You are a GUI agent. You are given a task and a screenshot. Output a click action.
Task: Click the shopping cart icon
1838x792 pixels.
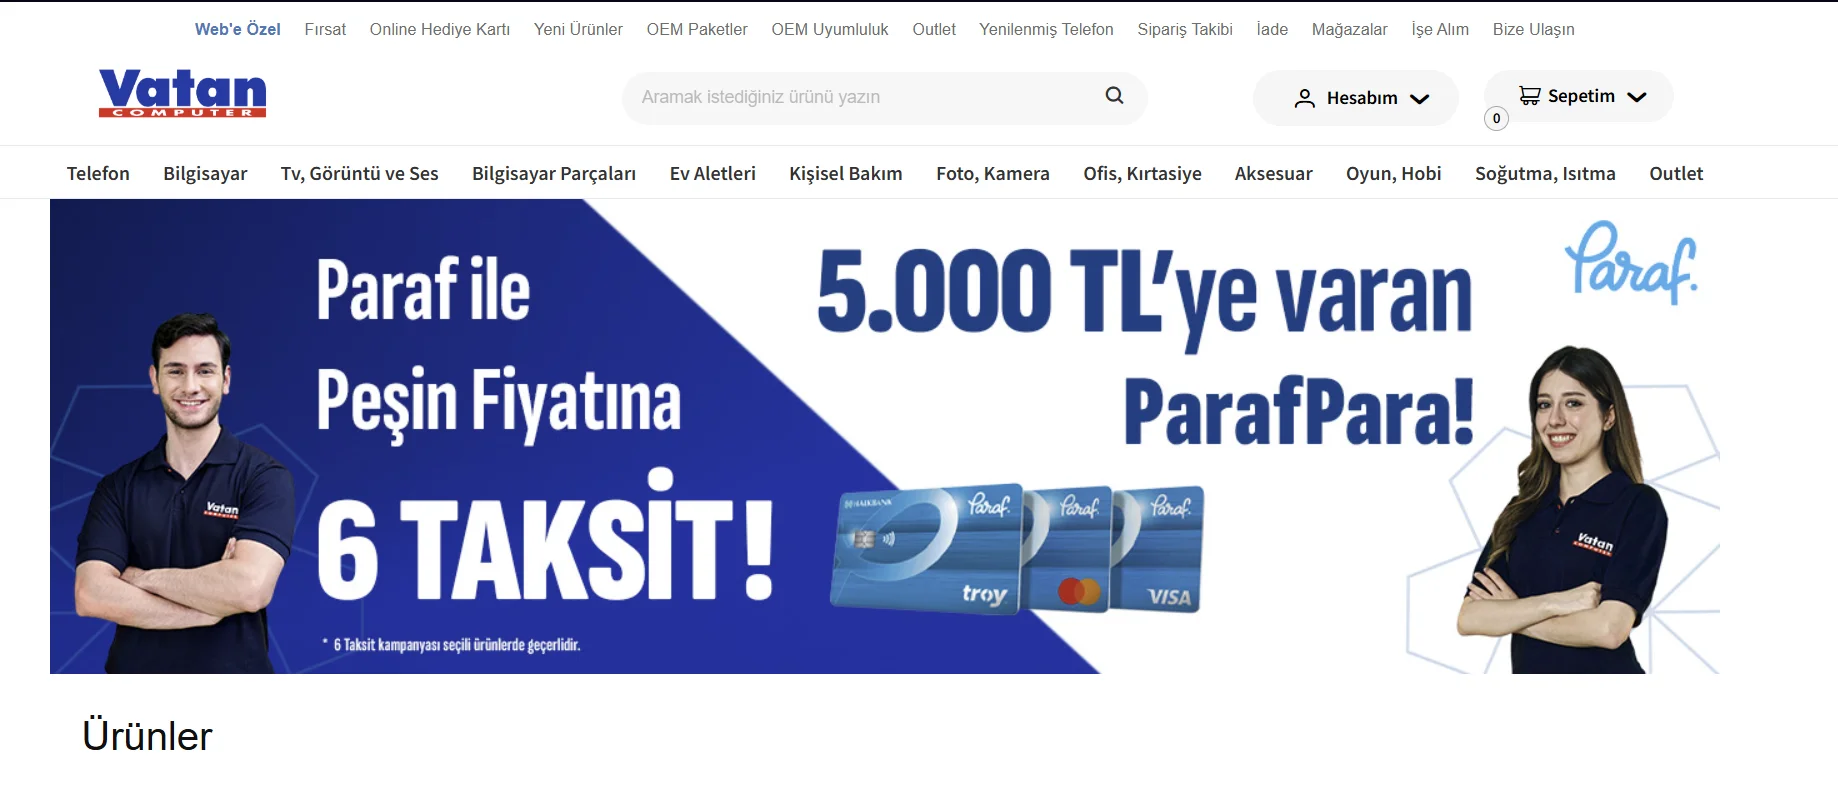(x=1529, y=96)
